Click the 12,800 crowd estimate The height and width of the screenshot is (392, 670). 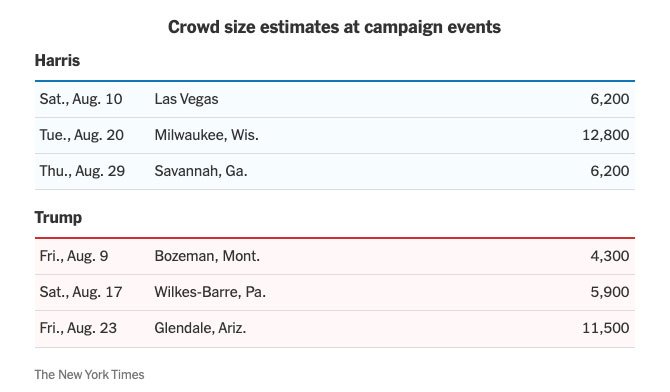605,135
